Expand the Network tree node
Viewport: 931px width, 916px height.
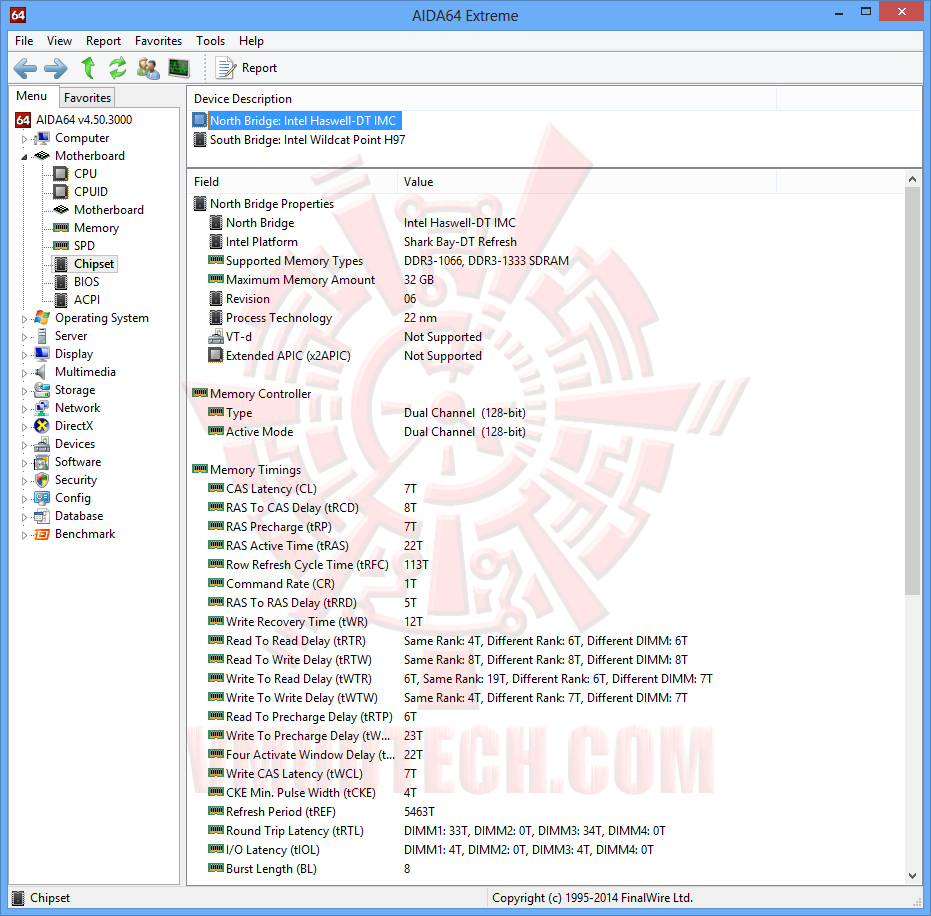tap(24, 409)
